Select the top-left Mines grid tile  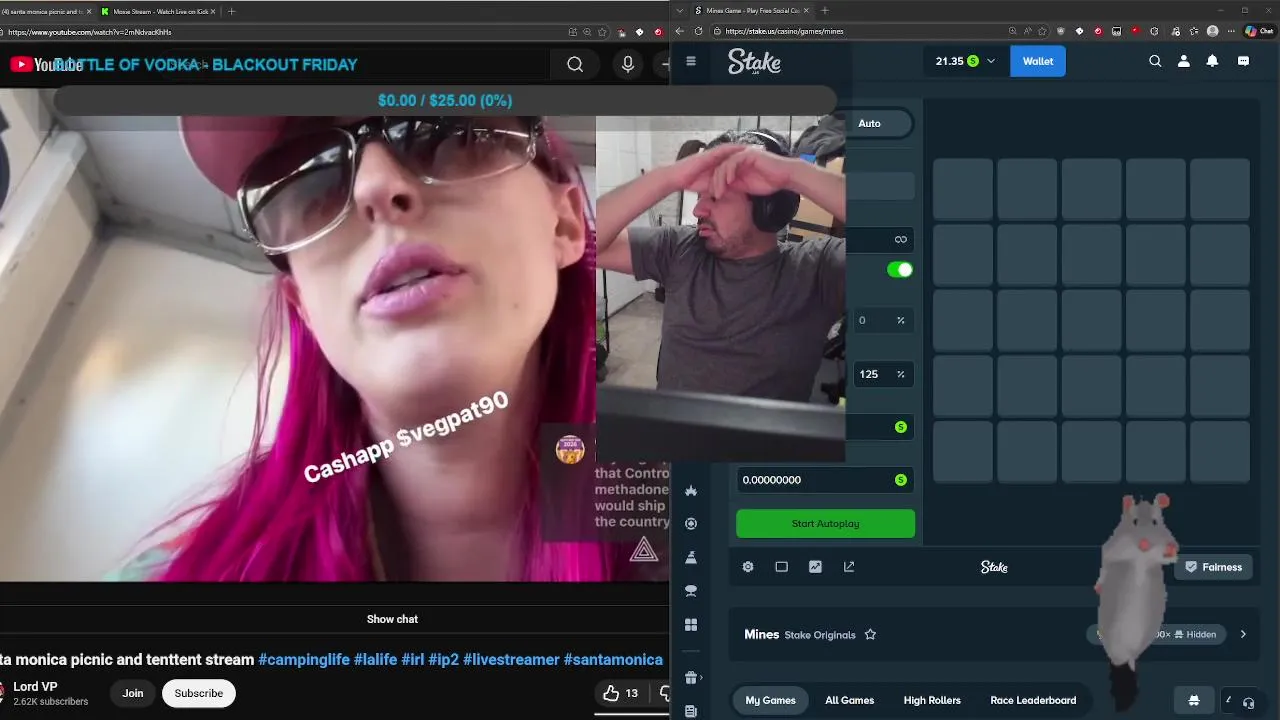coord(963,189)
